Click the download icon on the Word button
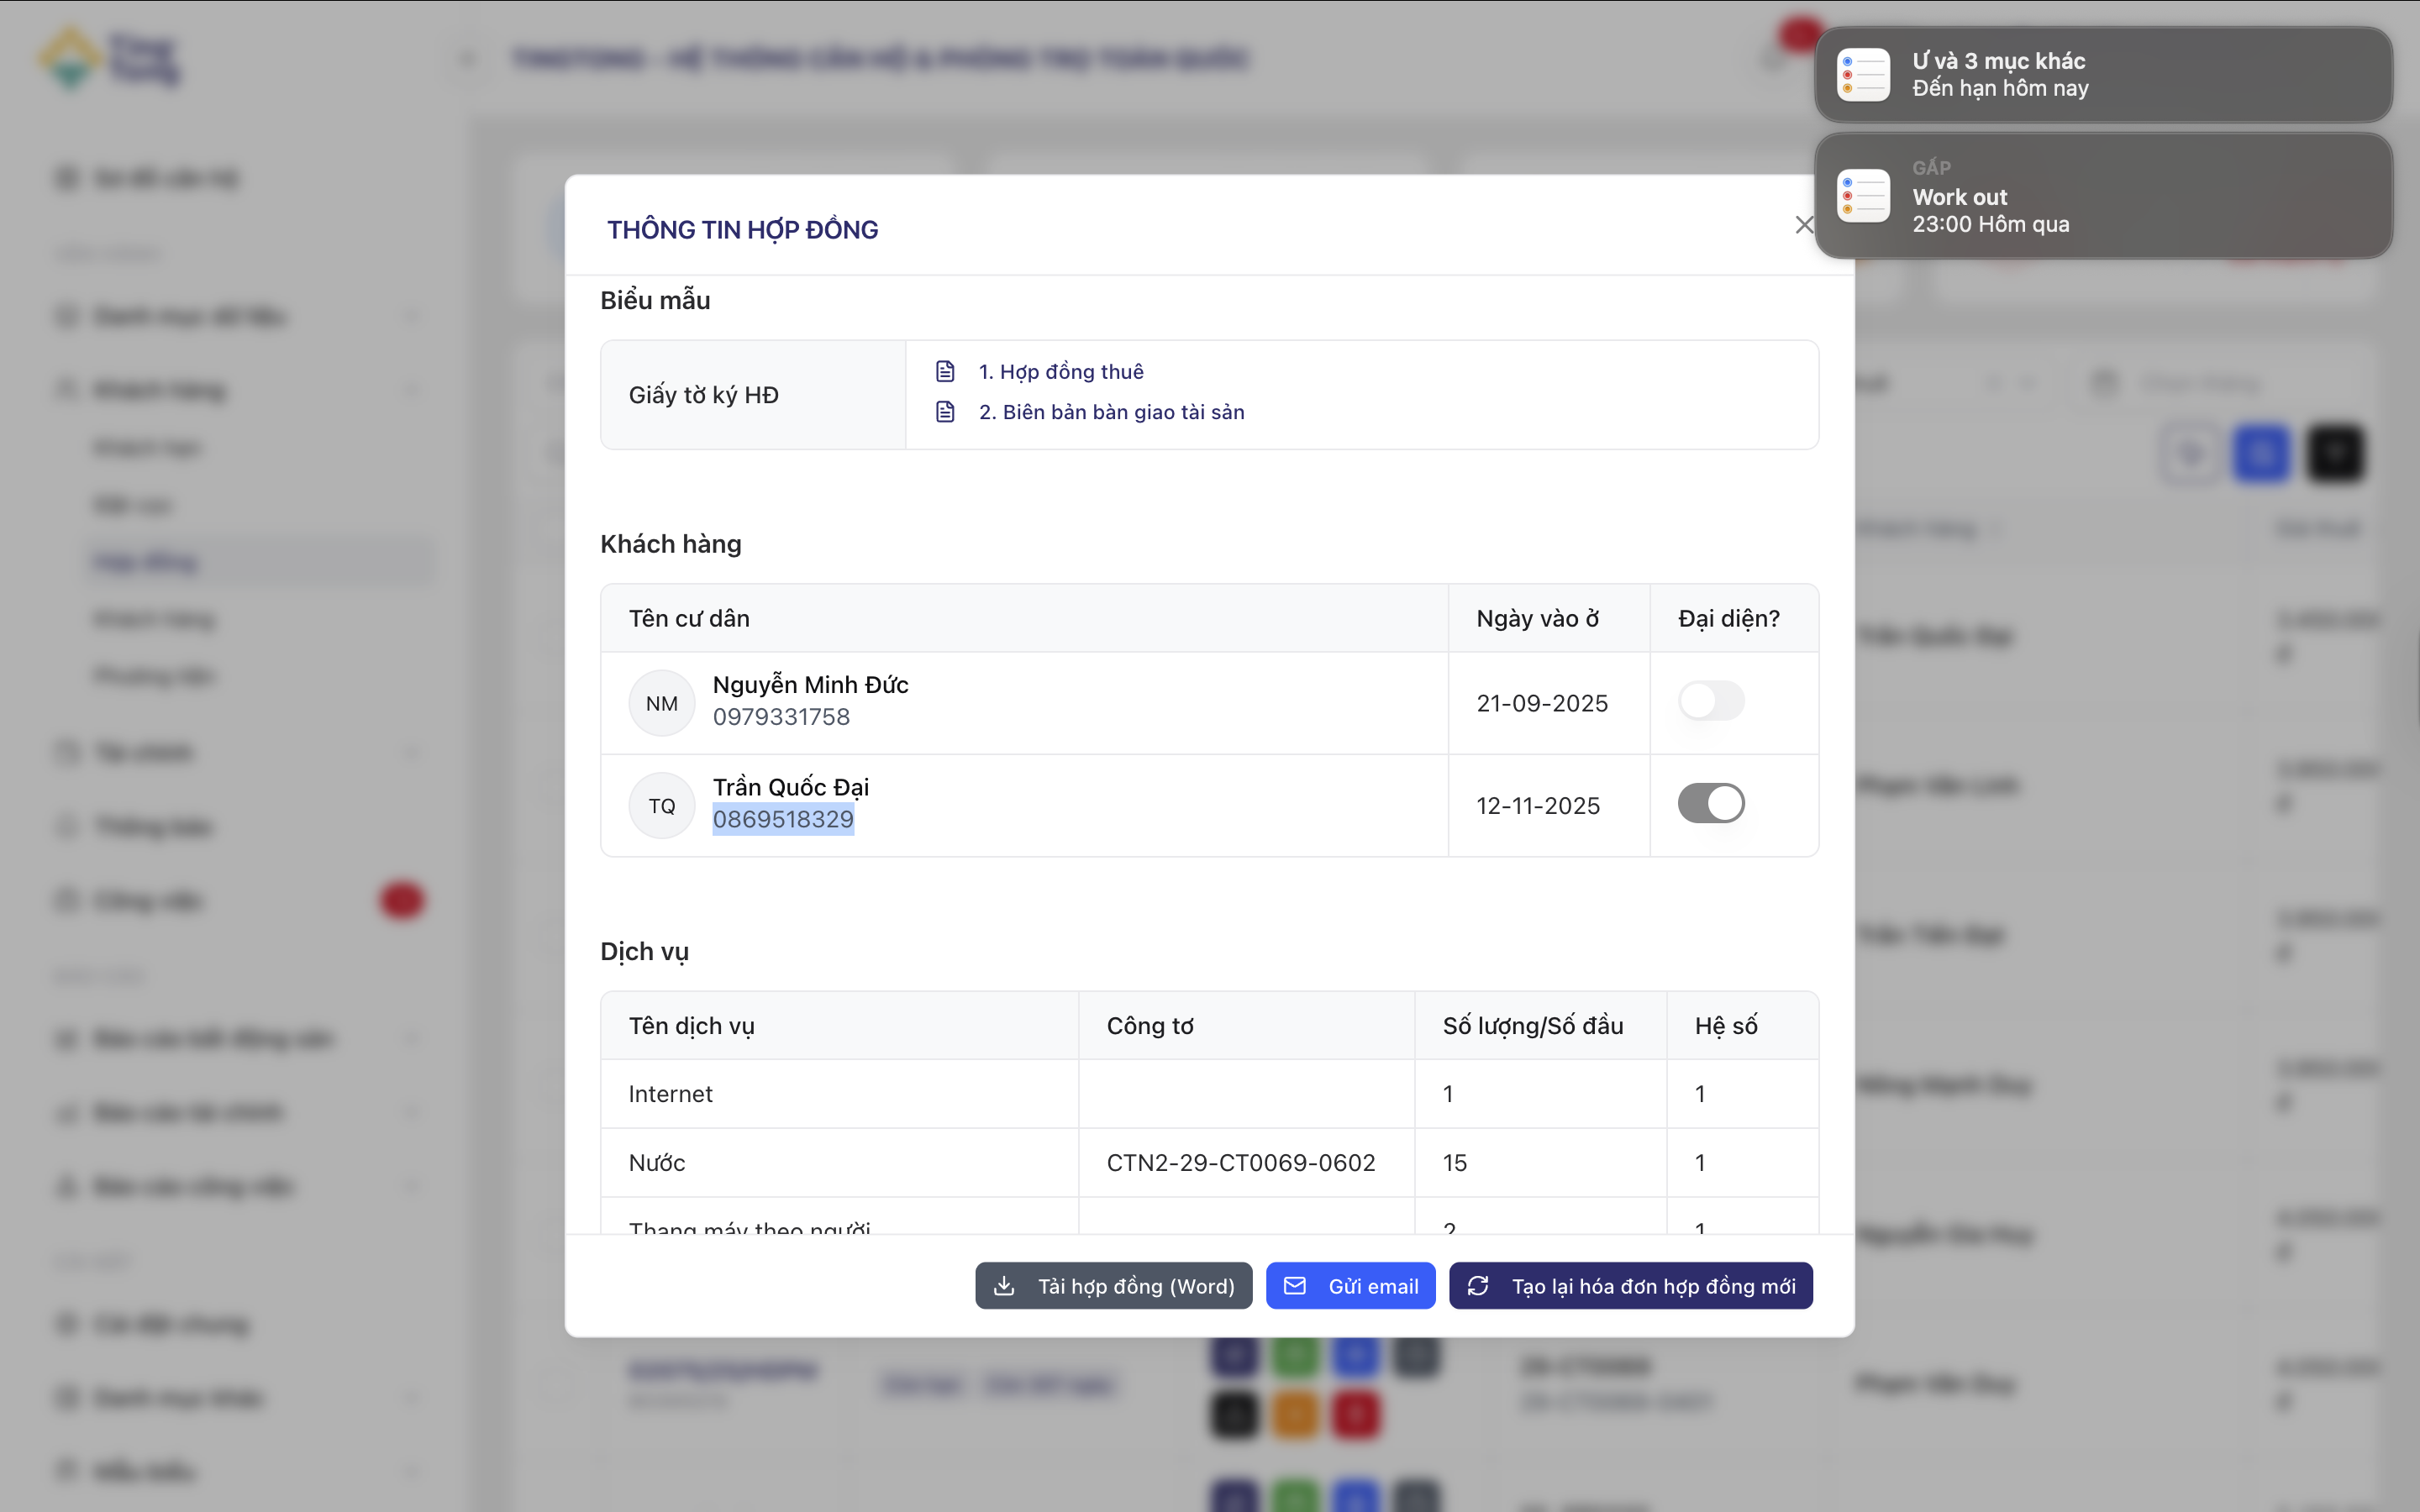Viewport: 2420px width, 1512px height. coord(1004,1286)
